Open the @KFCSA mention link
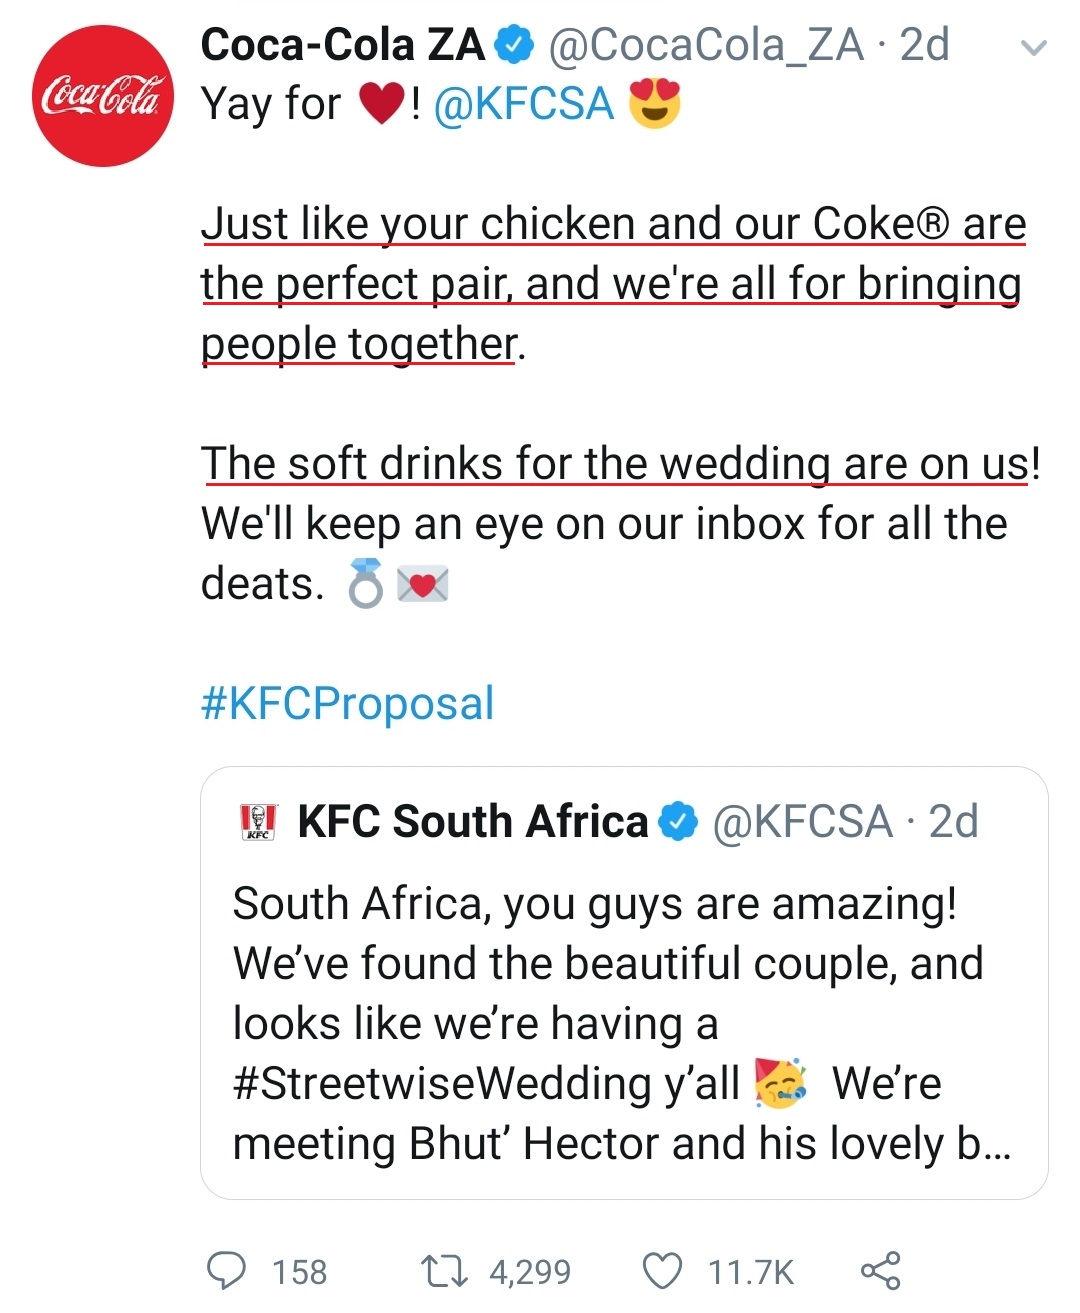 [x=524, y=104]
